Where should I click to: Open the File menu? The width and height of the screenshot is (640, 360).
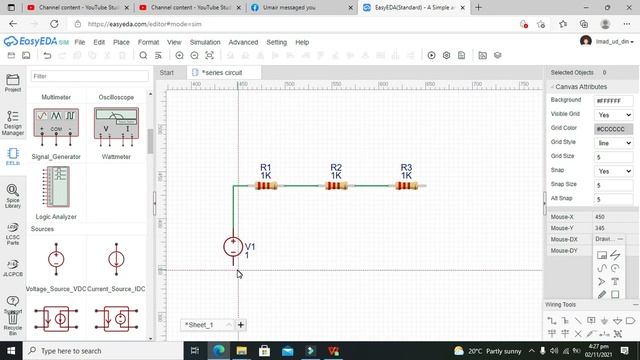[80, 42]
